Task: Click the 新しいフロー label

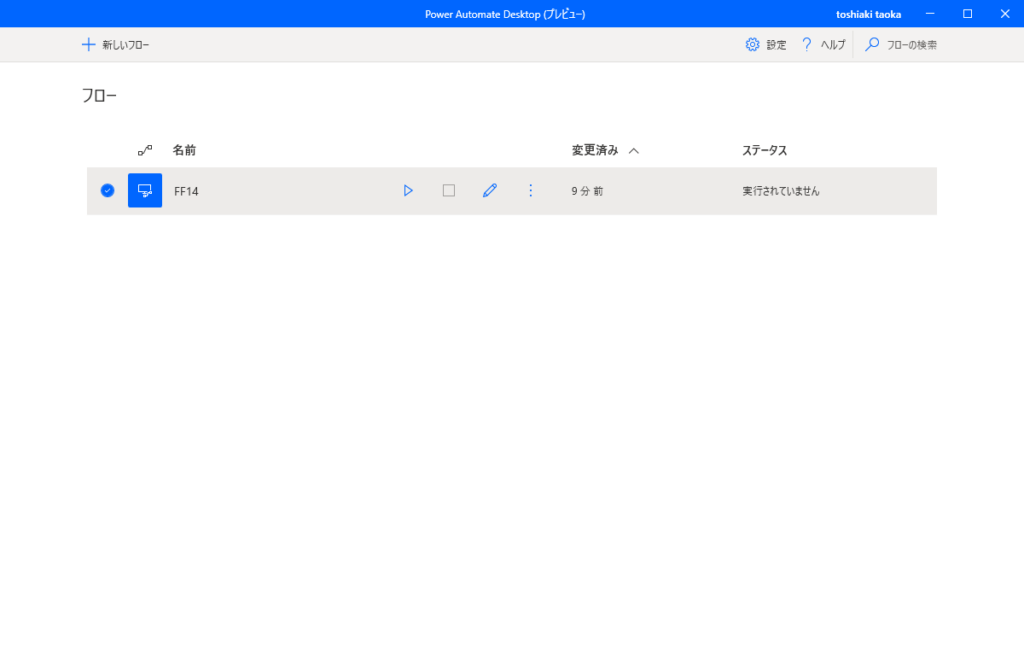Action: click(126, 45)
